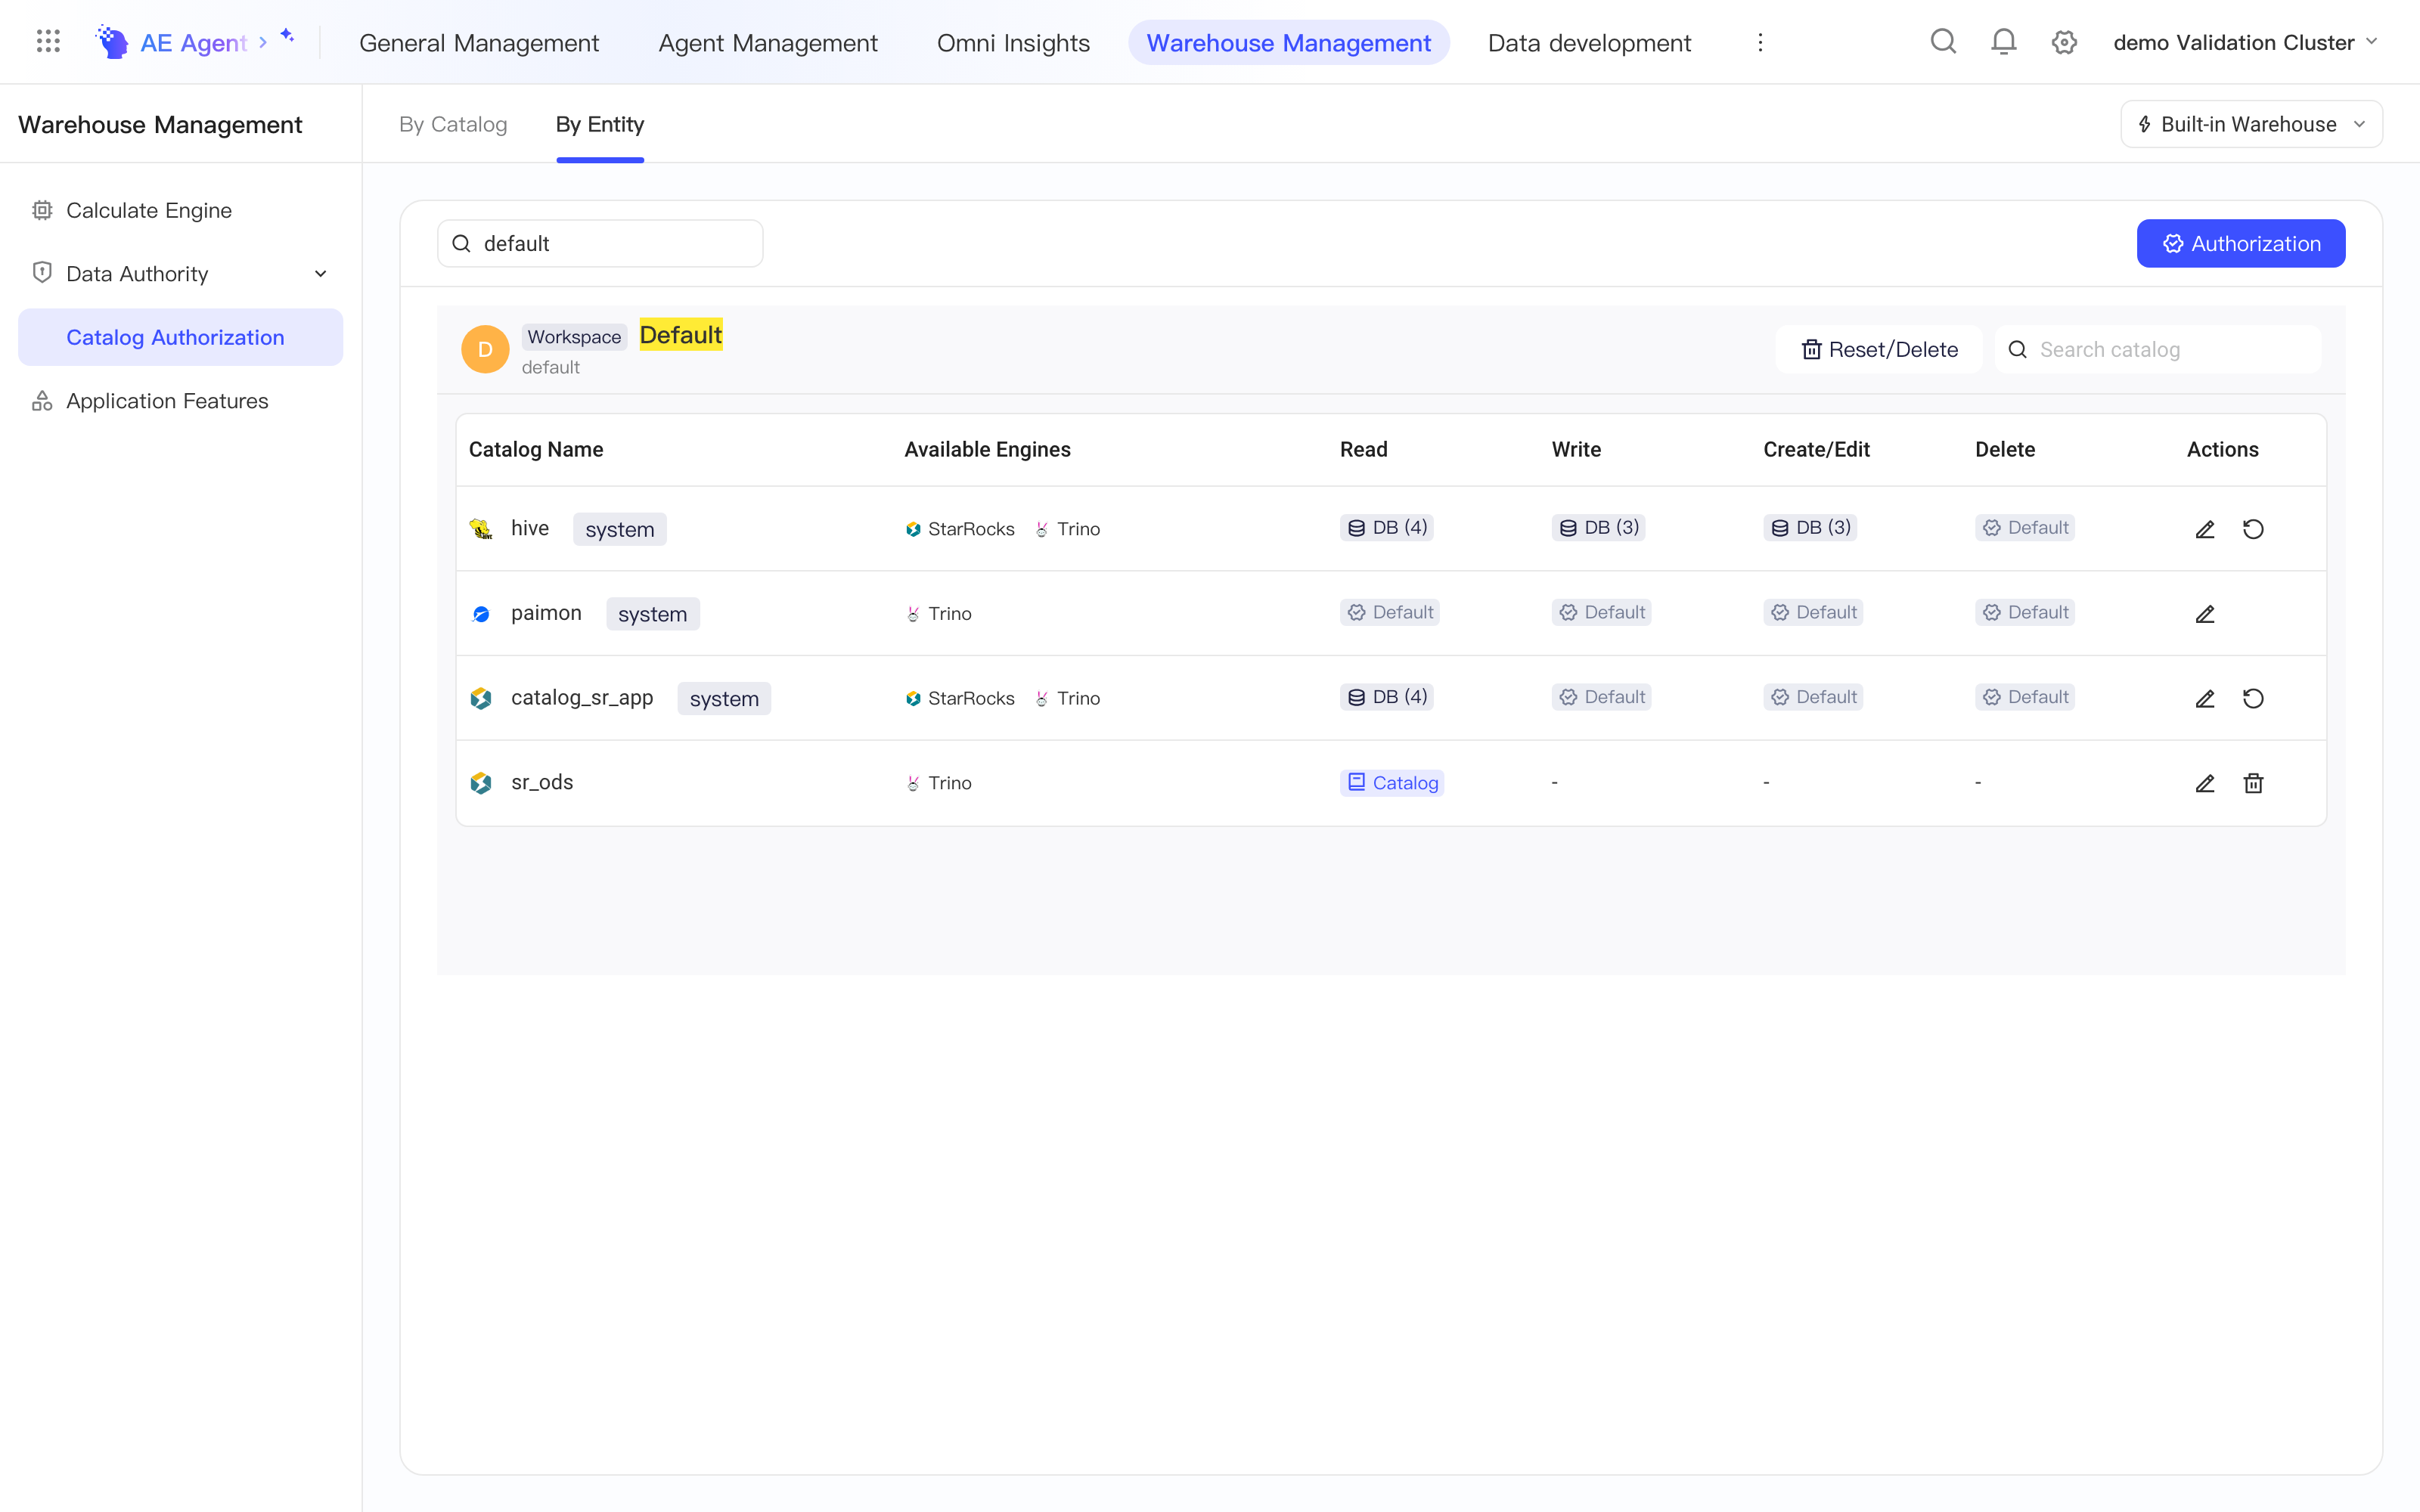Click the AE Agent logo icon
Viewport: 2420px width, 1512px height.
point(112,42)
